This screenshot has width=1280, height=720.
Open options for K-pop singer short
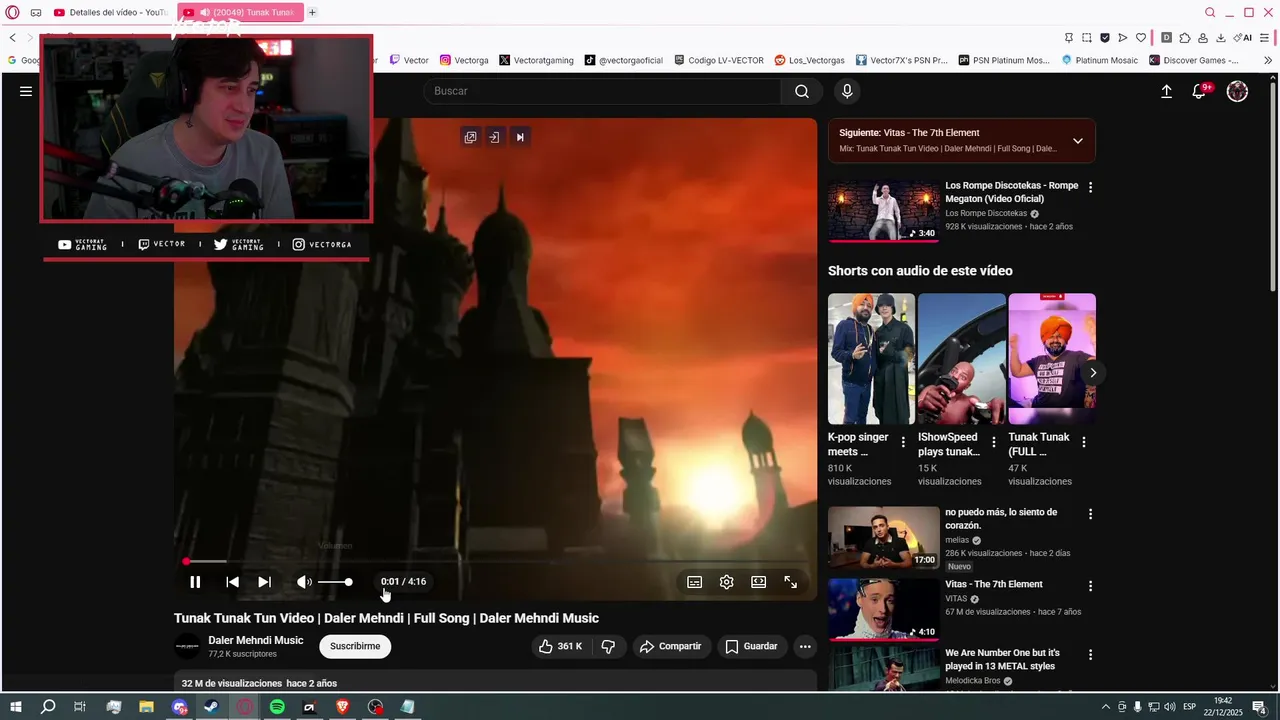pos(903,442)
